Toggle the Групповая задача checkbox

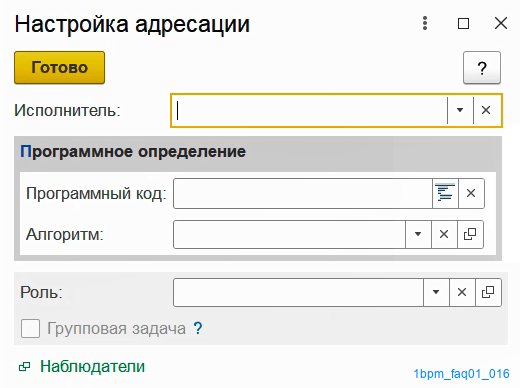(x=30, y=328)
